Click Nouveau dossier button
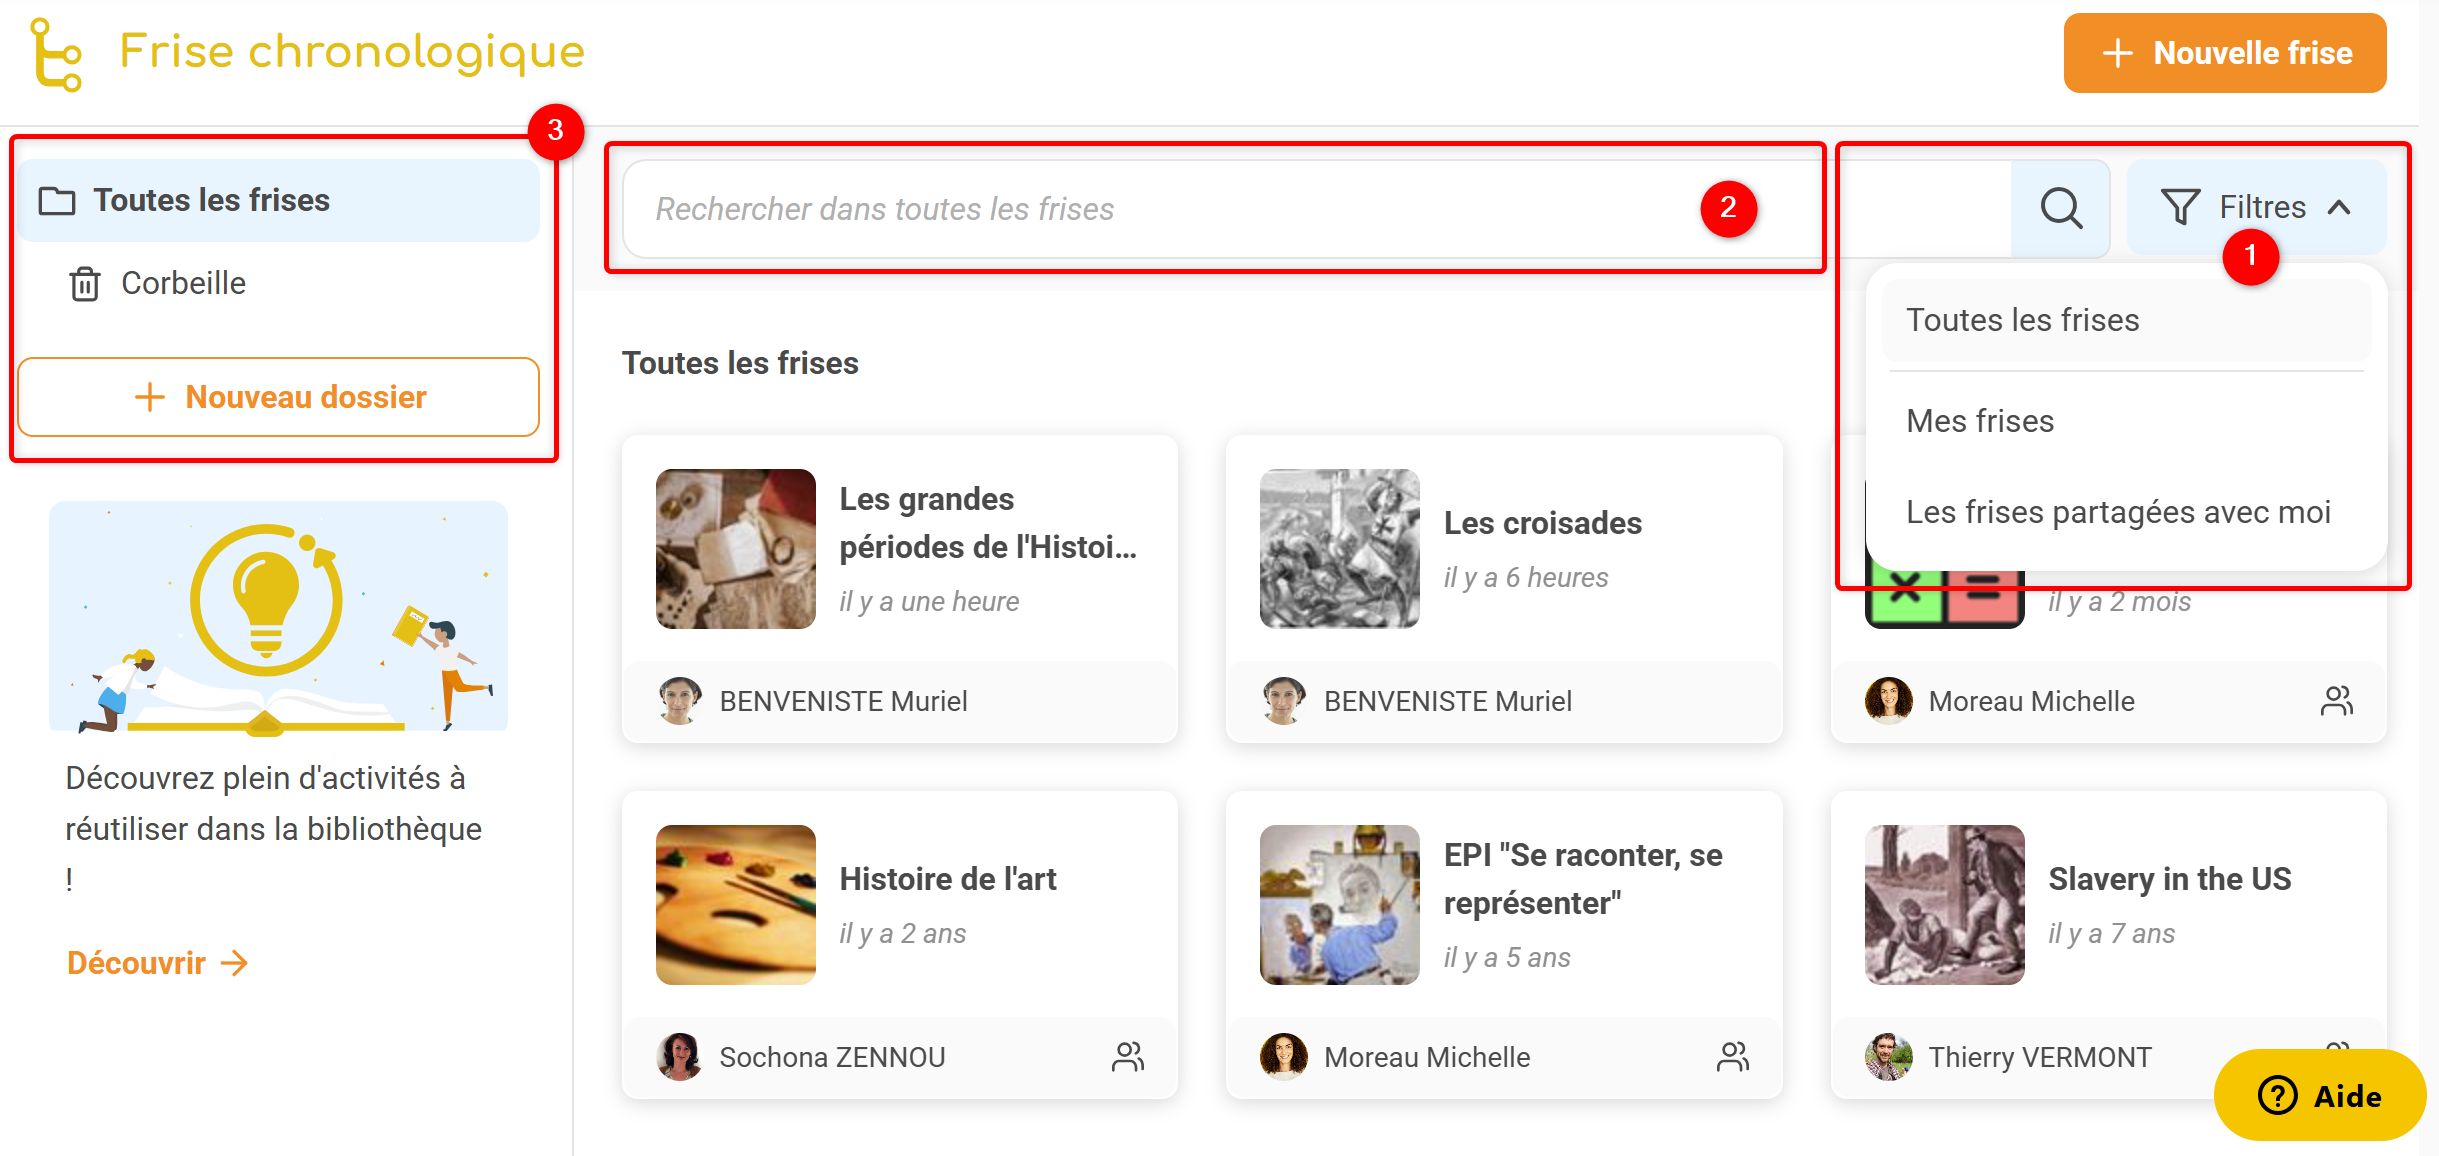Viewport: 2439px width, 1156px height. pyautogui.click(x=279, y=397)
